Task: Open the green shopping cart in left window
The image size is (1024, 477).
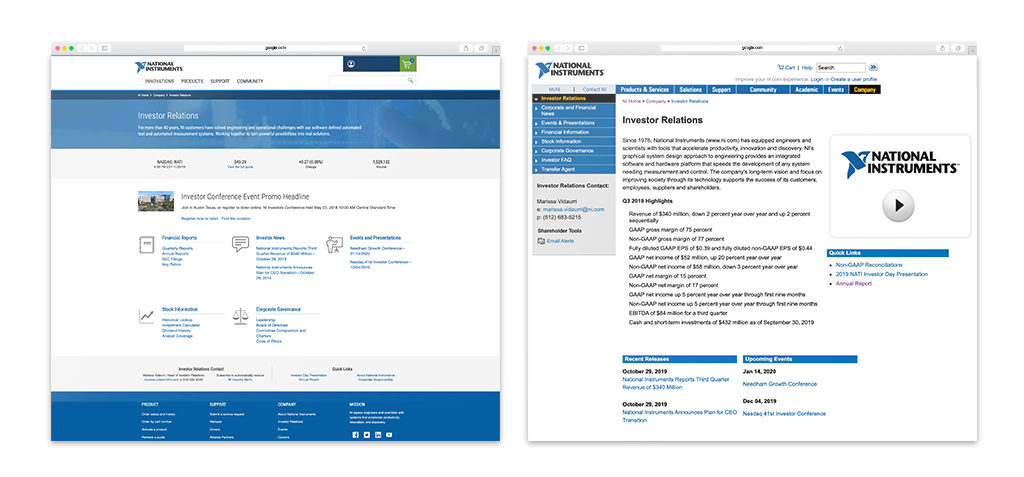Action: coord(408,64)
